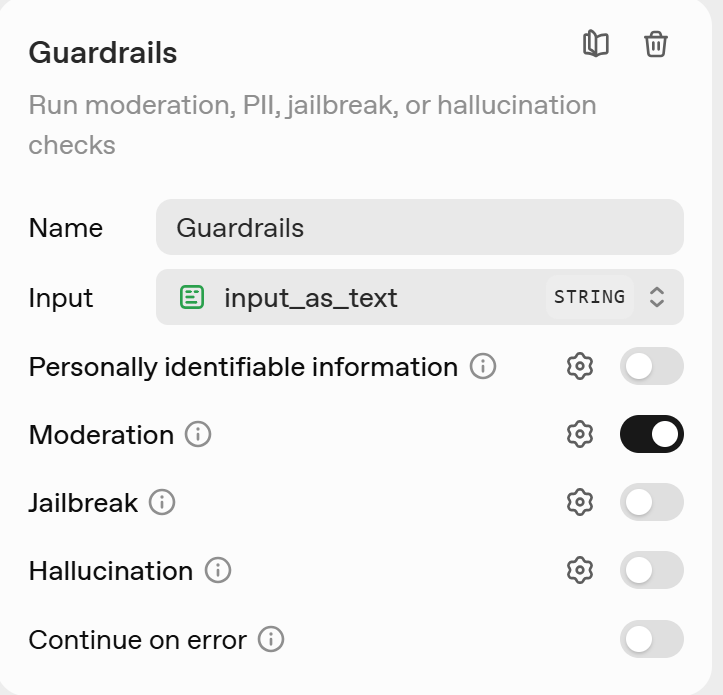
Task: Enable the Jailbreak toggle
Action: [x=652, y=502]
